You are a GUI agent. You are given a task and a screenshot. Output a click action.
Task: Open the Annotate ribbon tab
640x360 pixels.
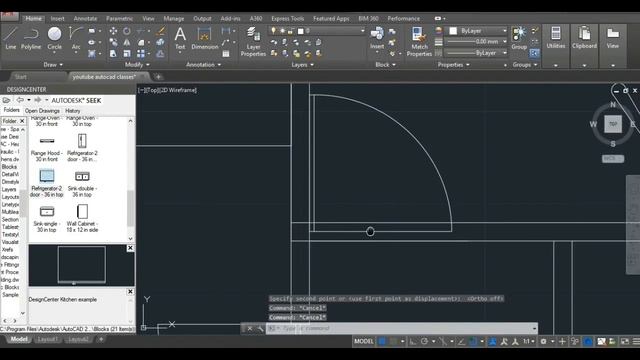[x=85, y=18]
